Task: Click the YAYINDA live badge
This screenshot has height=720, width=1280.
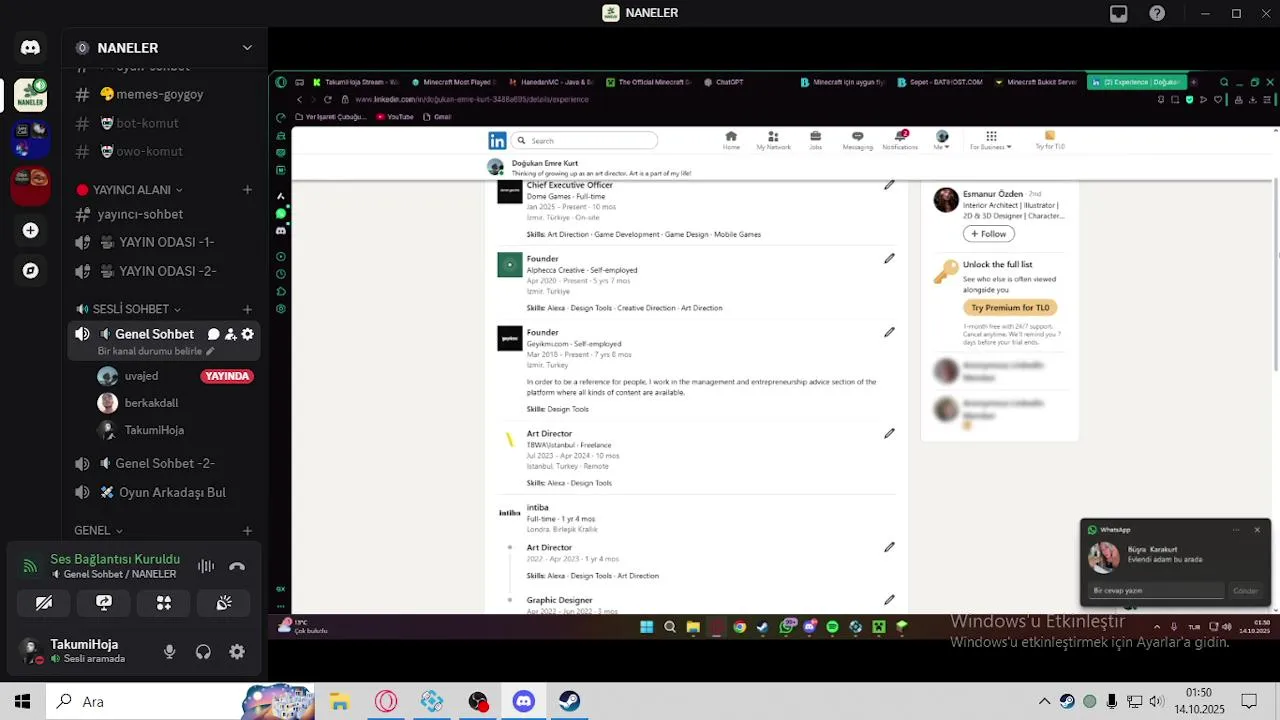Action: 227,376
